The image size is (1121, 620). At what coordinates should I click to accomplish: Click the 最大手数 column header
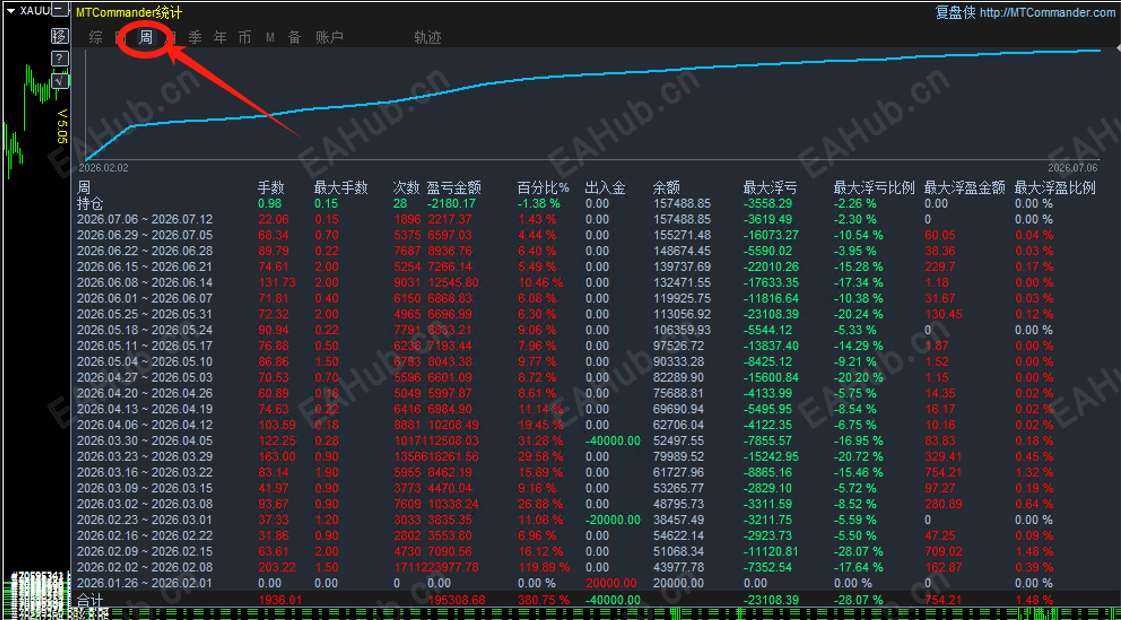[340, 187]
